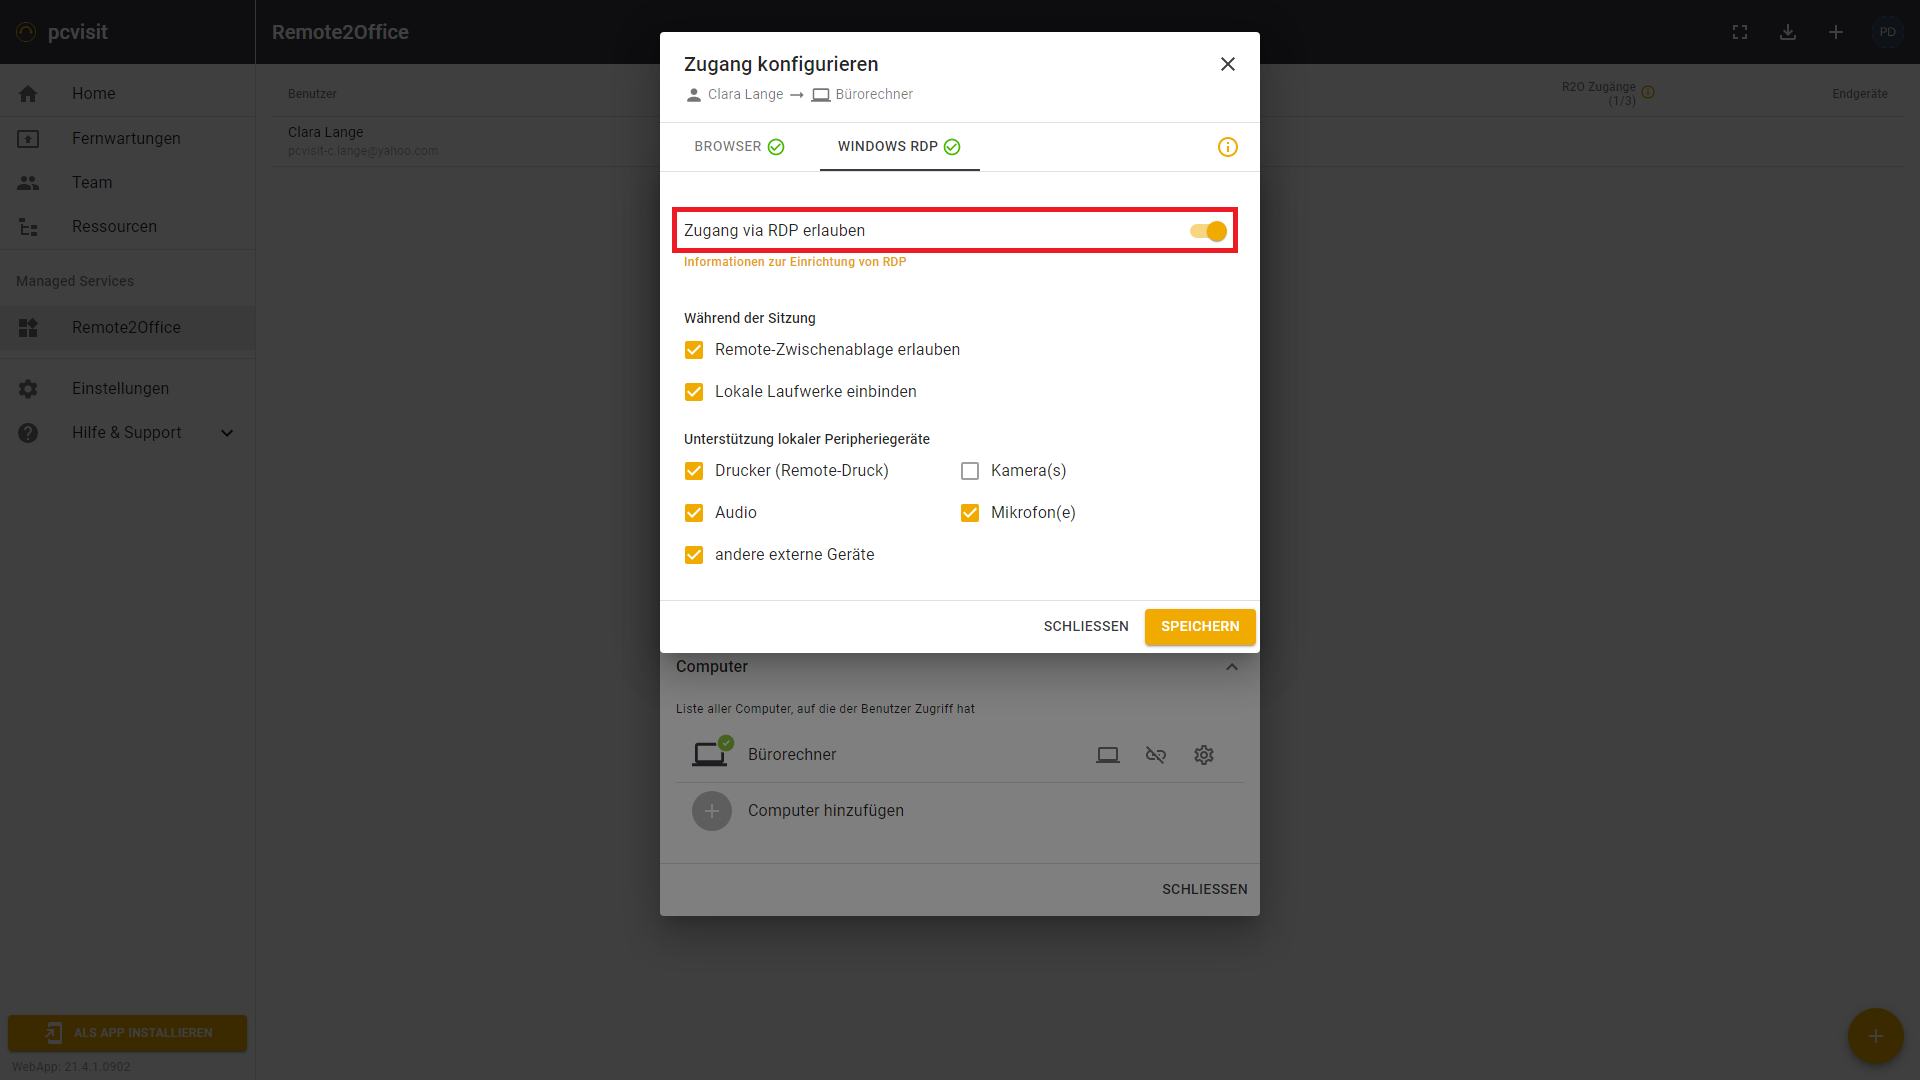The image size is (1920, 1080).
Task: Click the round Computer hinzufügen plus icon
Action: (x=711, y=811)
